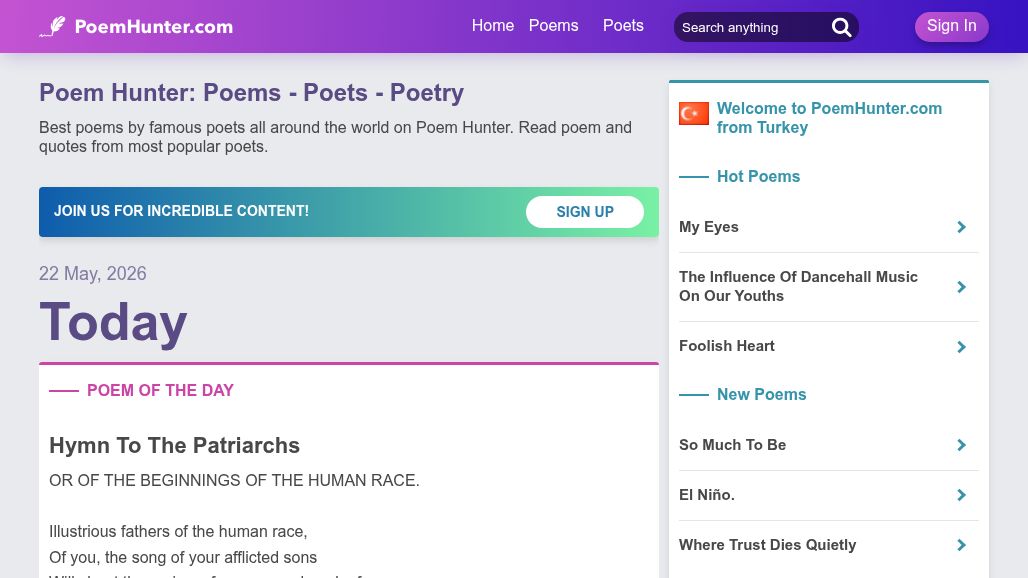Click the chevron next to So Much To Be

[961, 445]
